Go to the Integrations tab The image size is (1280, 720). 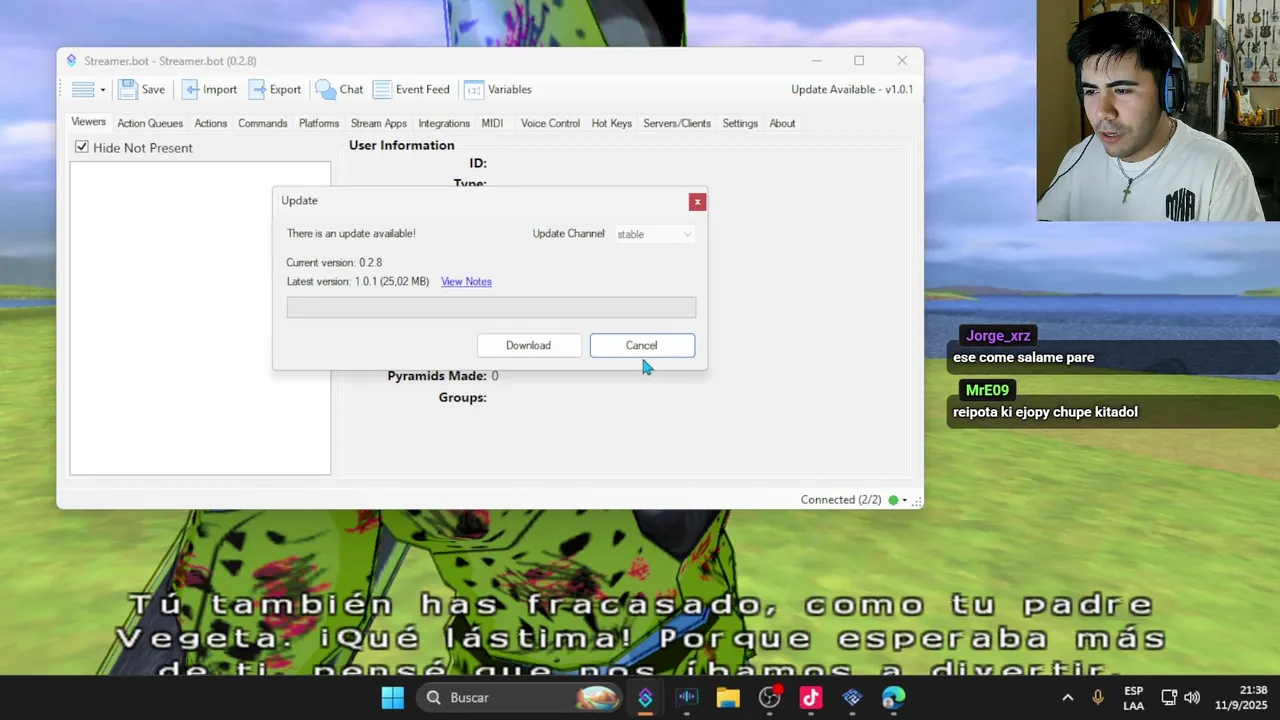[444, 124]
